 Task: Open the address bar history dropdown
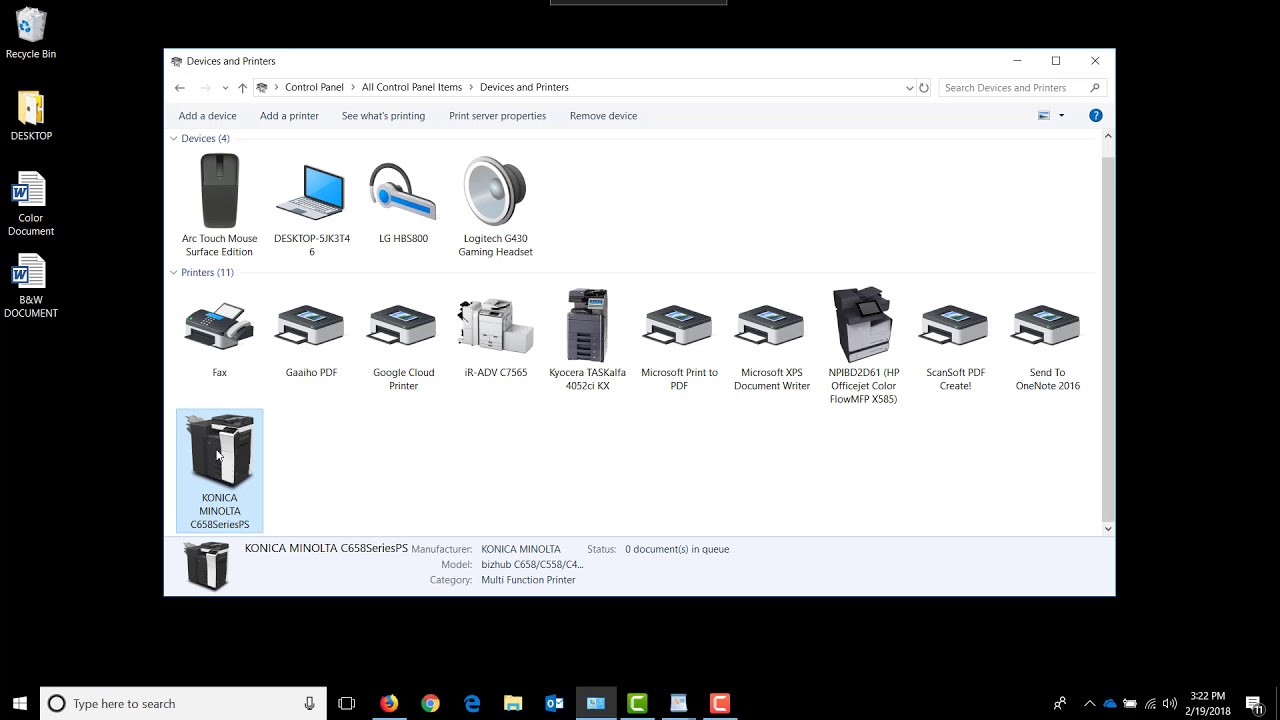[x=909, y=88]
